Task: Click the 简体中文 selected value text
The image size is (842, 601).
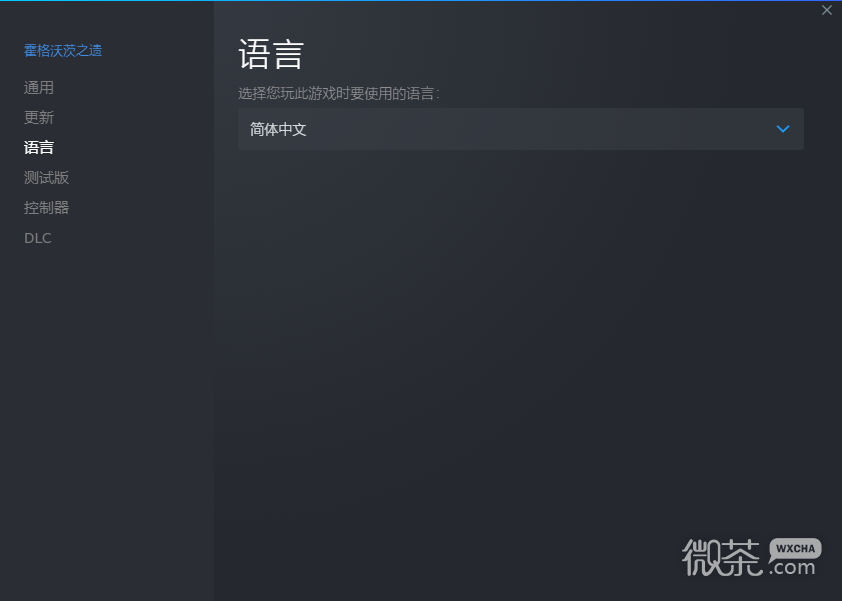Action: click(x=278, y=129)
